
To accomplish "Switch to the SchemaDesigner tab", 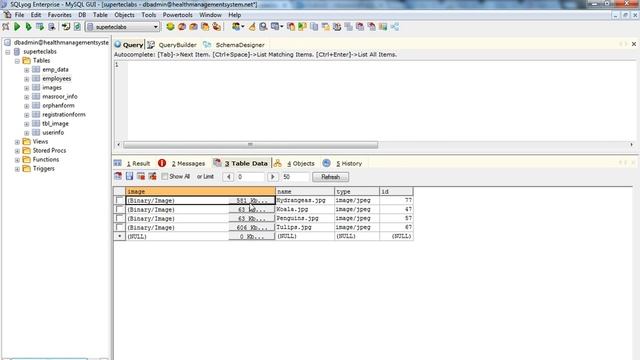I will pos(240,44).
